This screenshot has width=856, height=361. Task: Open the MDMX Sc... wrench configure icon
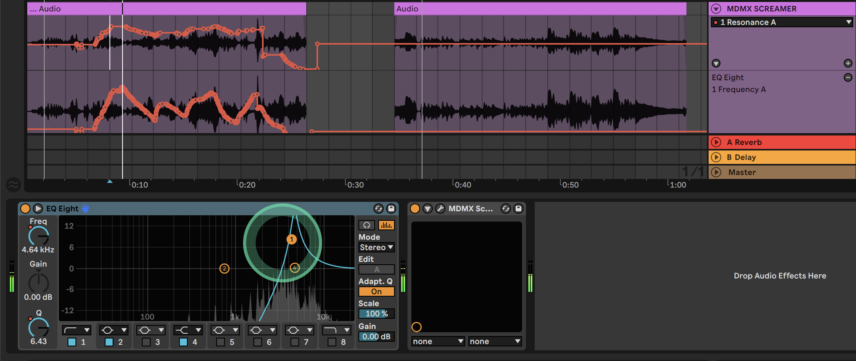[x=439, y=209]
